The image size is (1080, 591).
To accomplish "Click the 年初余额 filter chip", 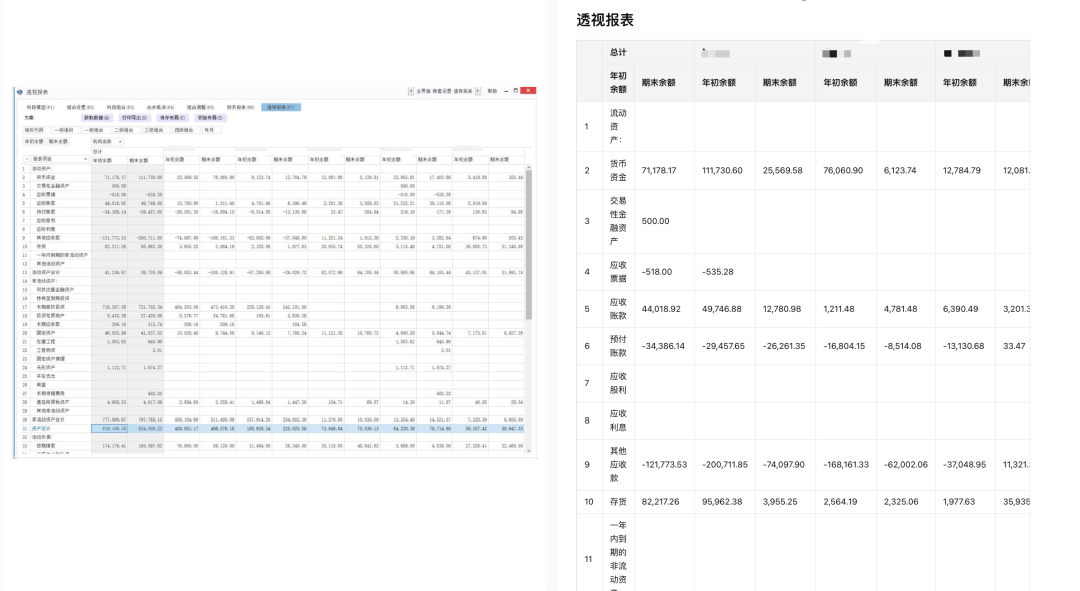I will 33,142.
